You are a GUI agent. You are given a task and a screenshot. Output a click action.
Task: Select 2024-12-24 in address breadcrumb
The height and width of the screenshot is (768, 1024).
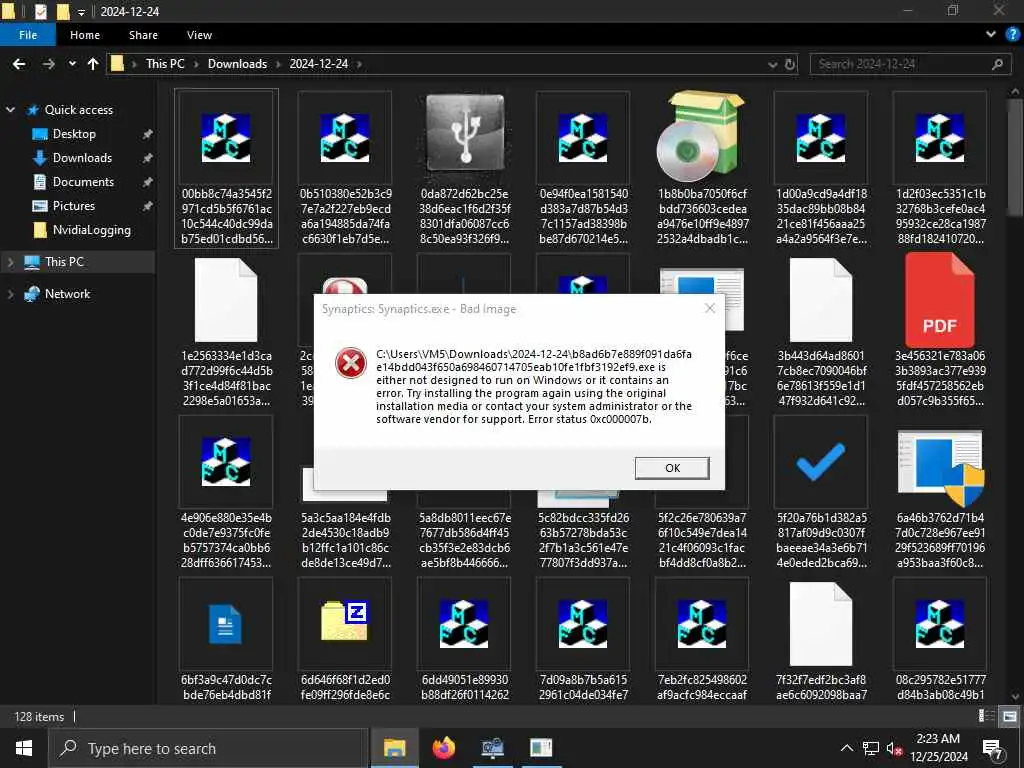pos(319,64)
